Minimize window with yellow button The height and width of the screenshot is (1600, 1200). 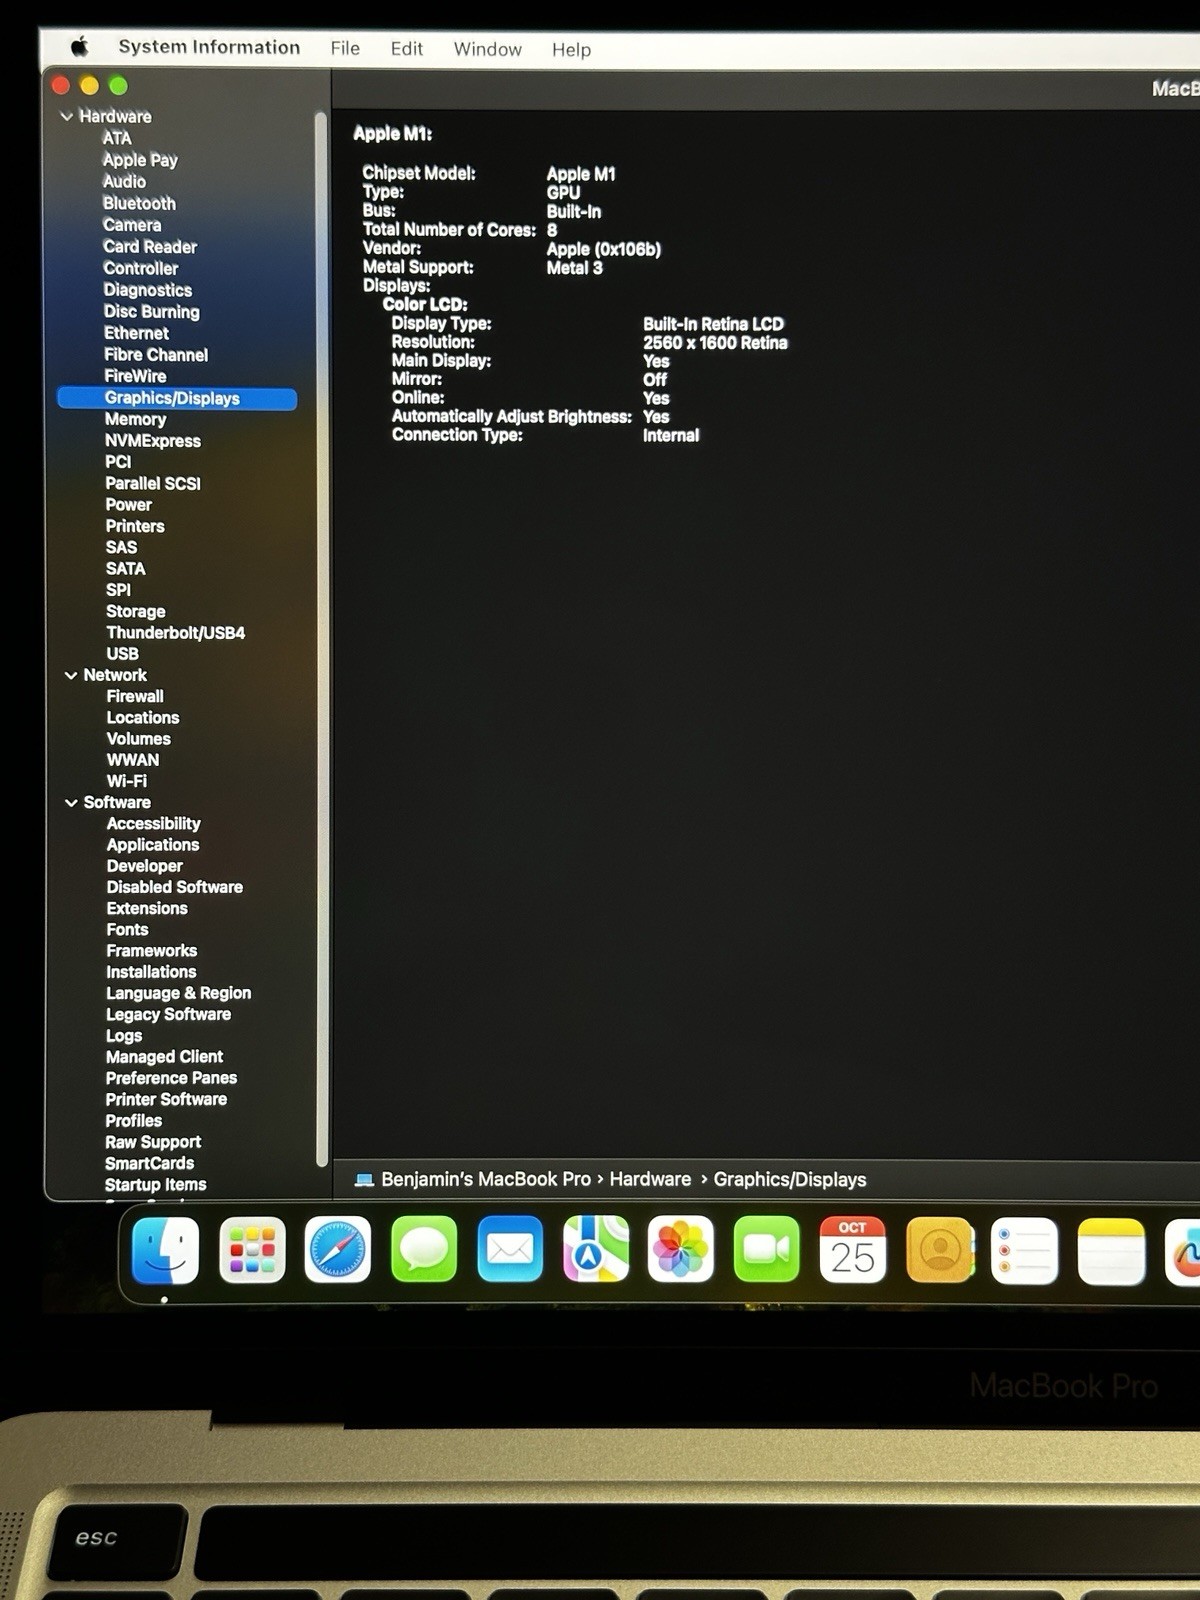[90, 85]
